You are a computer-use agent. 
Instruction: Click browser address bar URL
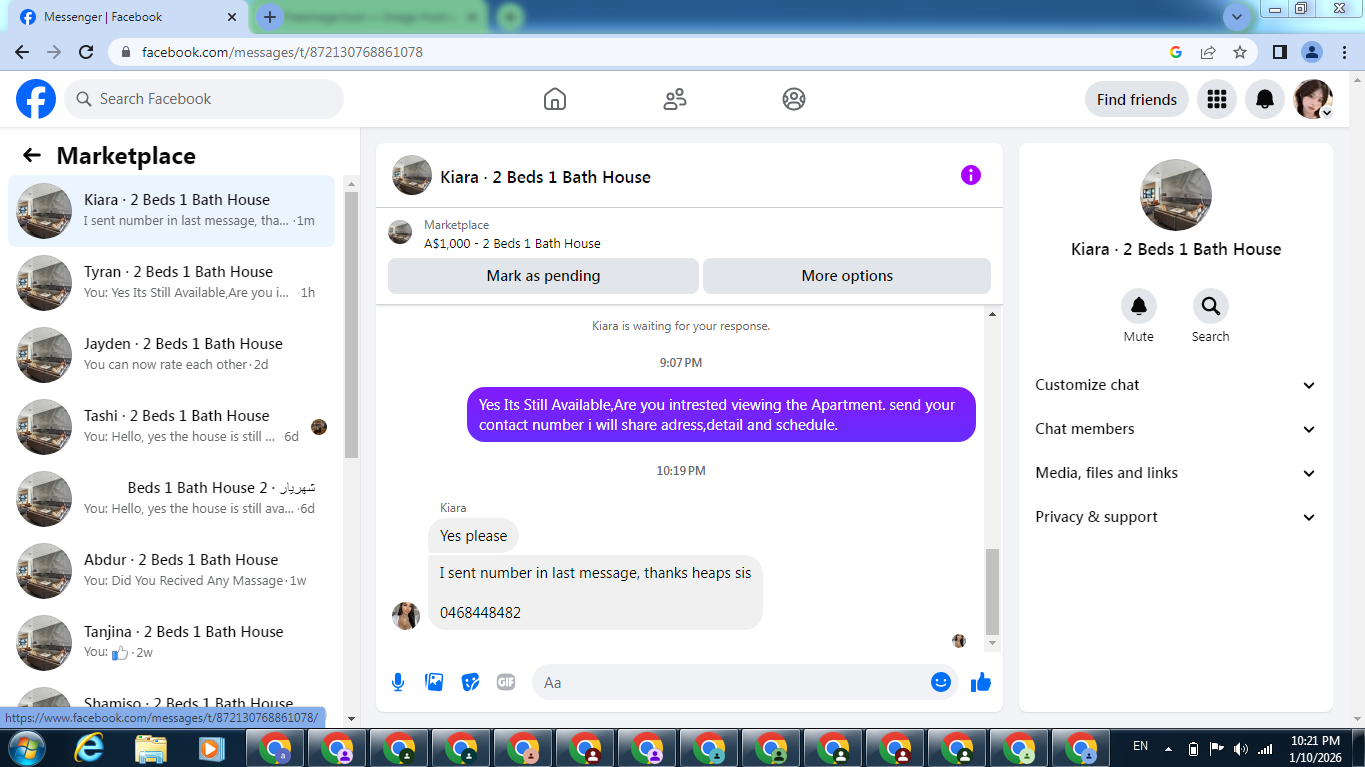pos(282,52)
